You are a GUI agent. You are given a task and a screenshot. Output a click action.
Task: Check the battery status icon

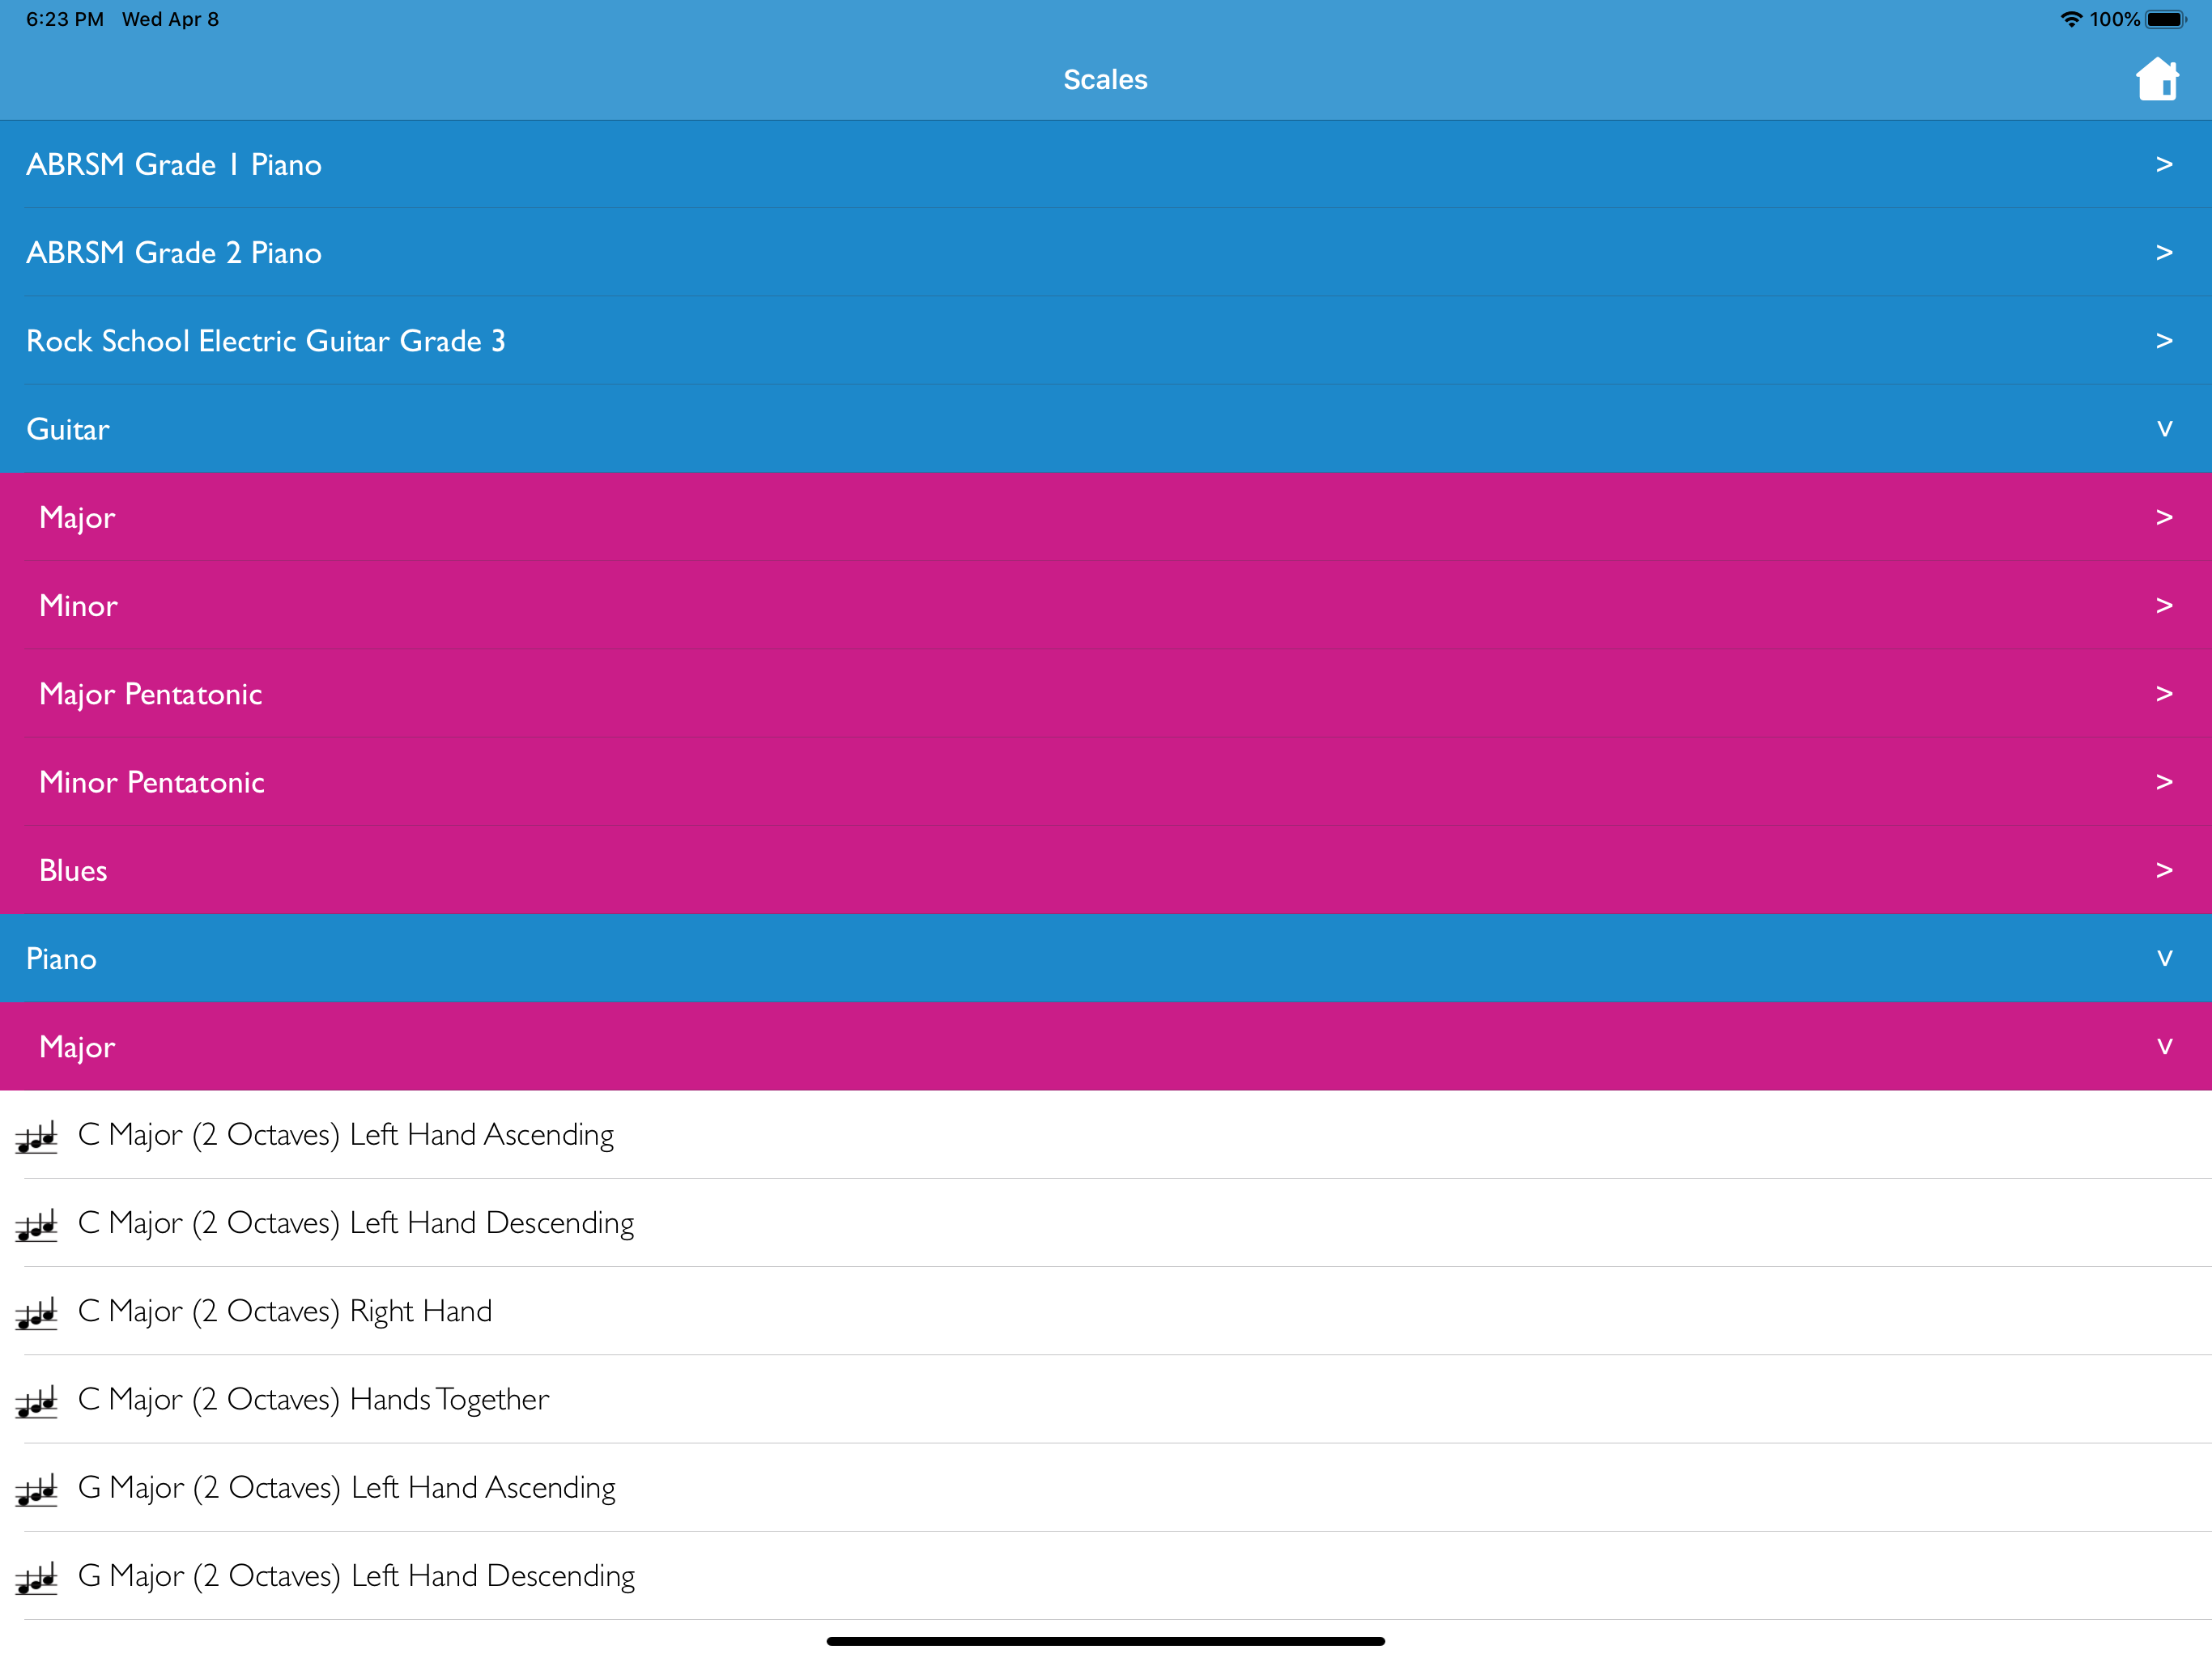coord(2166,19)
